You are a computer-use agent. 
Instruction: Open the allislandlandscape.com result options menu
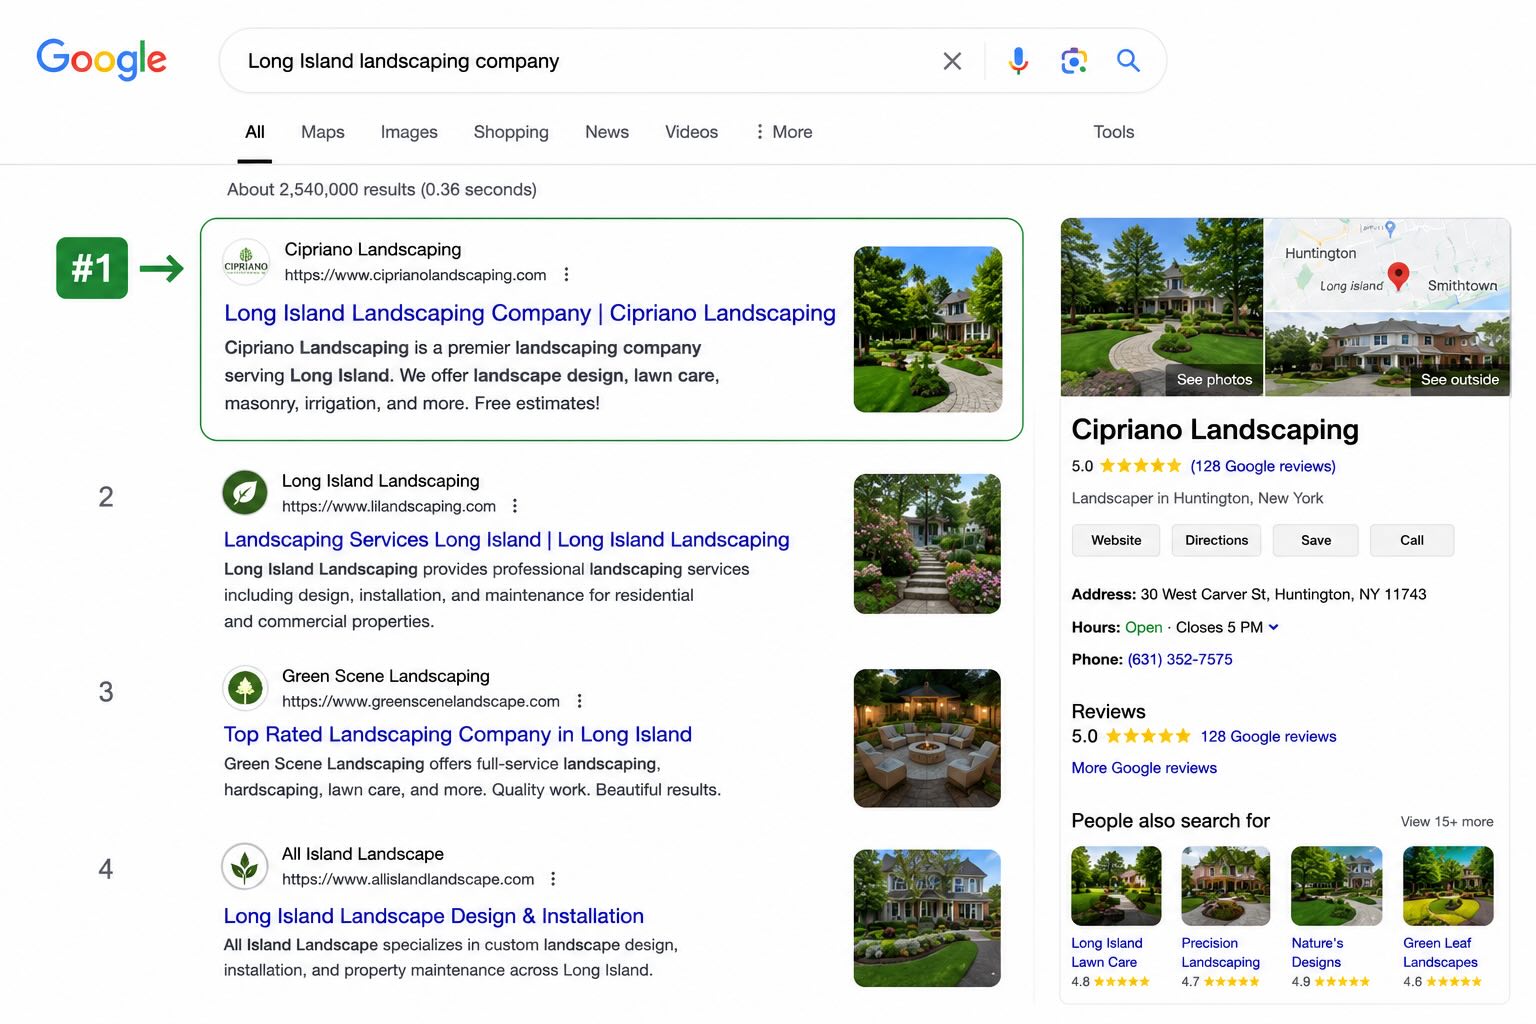[553, 879]
